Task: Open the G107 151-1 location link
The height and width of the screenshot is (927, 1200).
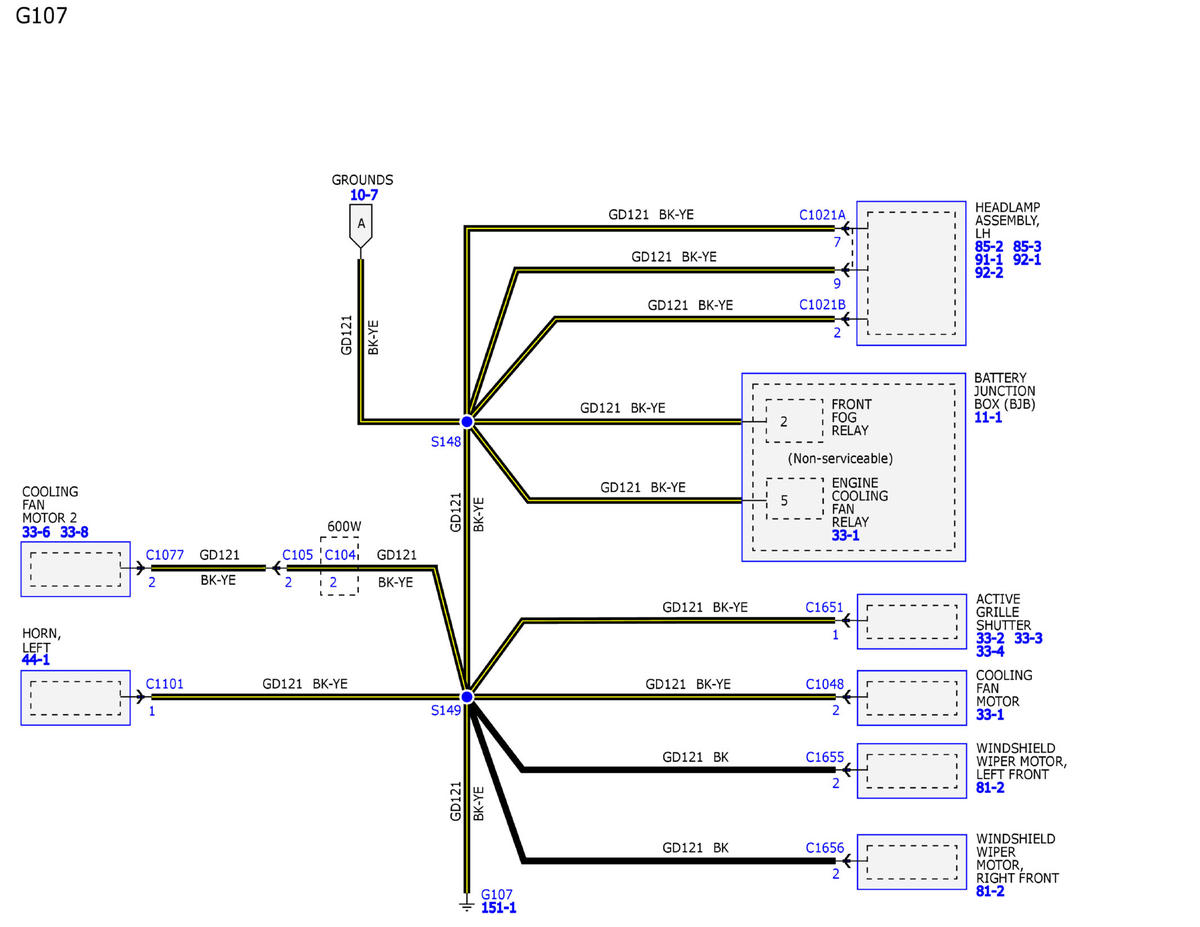Action: click(498, 908)
